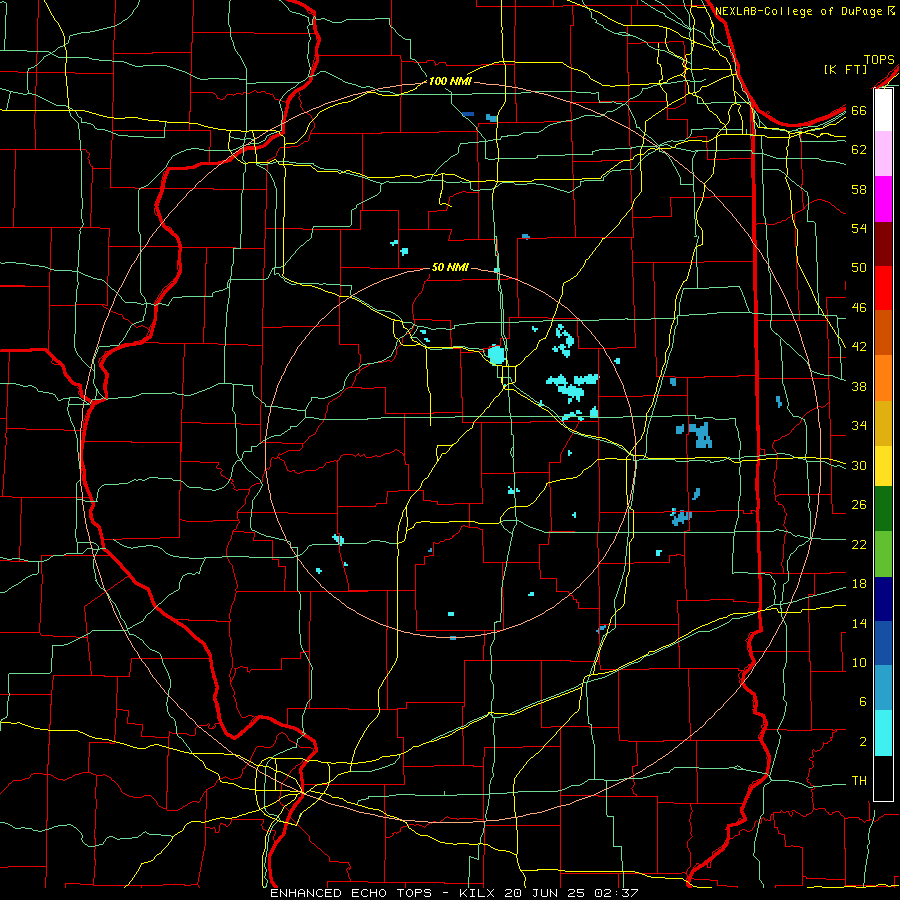The height and width of the screenshot is (900, 900).
Task: Click the '02:37' timestamp
Action: [x=616, y=893]
